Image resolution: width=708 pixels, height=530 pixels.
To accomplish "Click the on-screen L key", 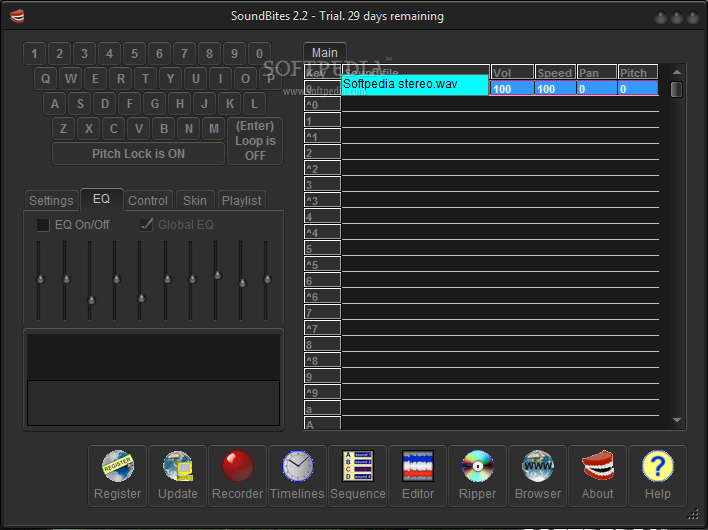I will tap(255, 104).
